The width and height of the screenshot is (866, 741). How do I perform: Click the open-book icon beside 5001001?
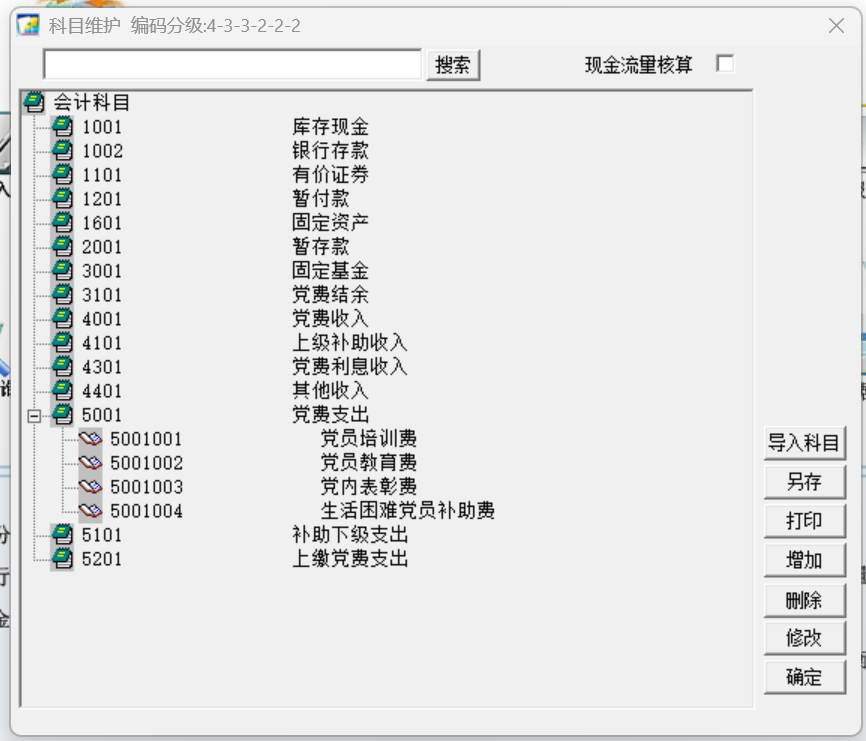[90, 439]
